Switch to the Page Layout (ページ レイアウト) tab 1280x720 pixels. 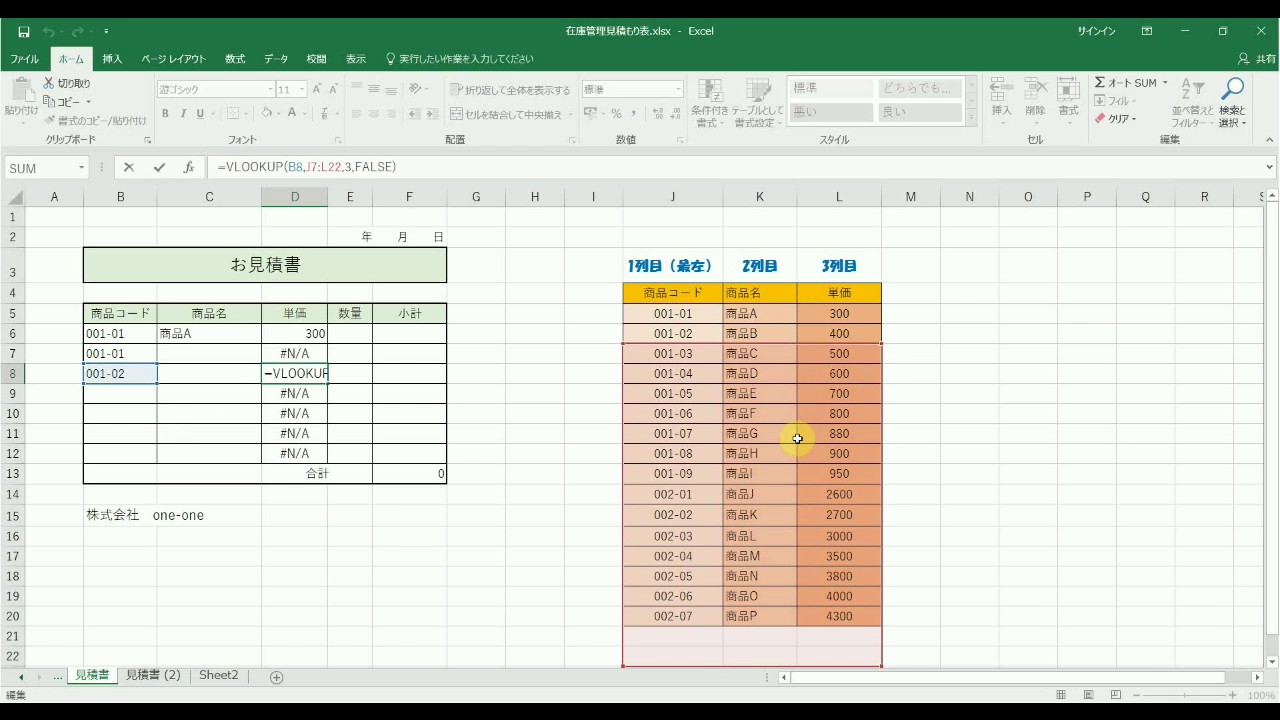(173, 59)
